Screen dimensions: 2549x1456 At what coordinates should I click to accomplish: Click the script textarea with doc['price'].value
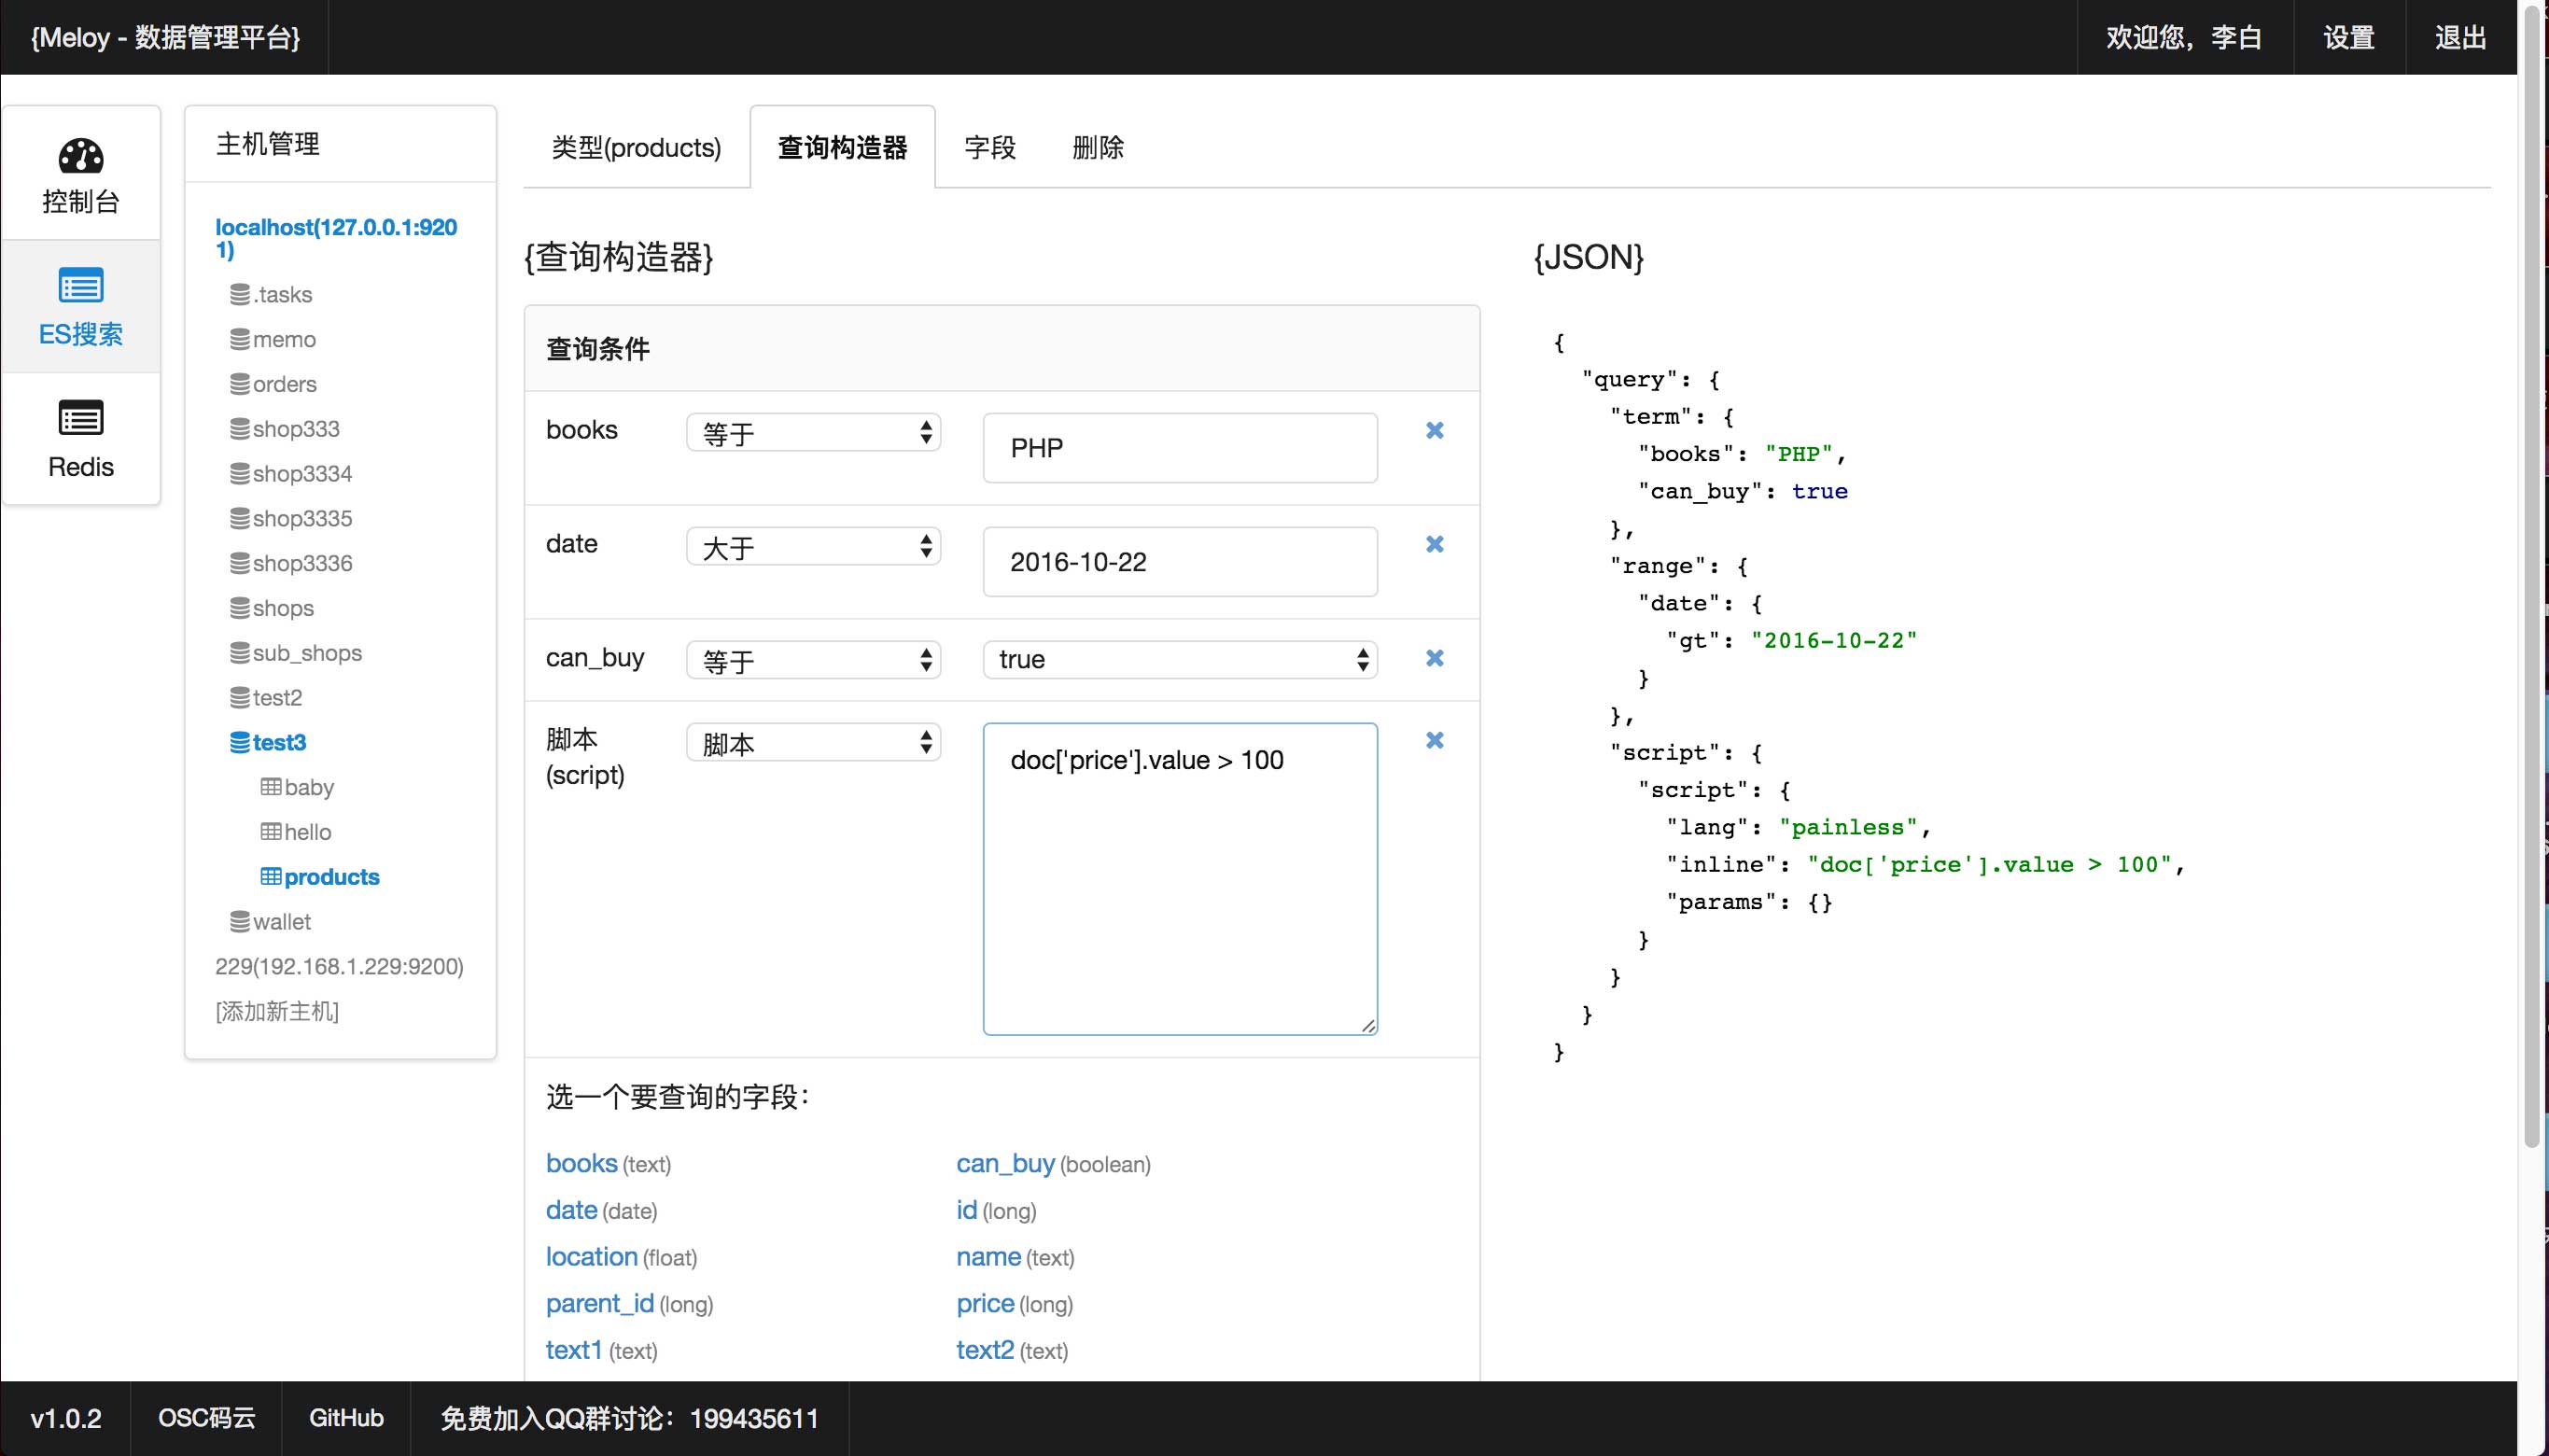coord(1180,879)
